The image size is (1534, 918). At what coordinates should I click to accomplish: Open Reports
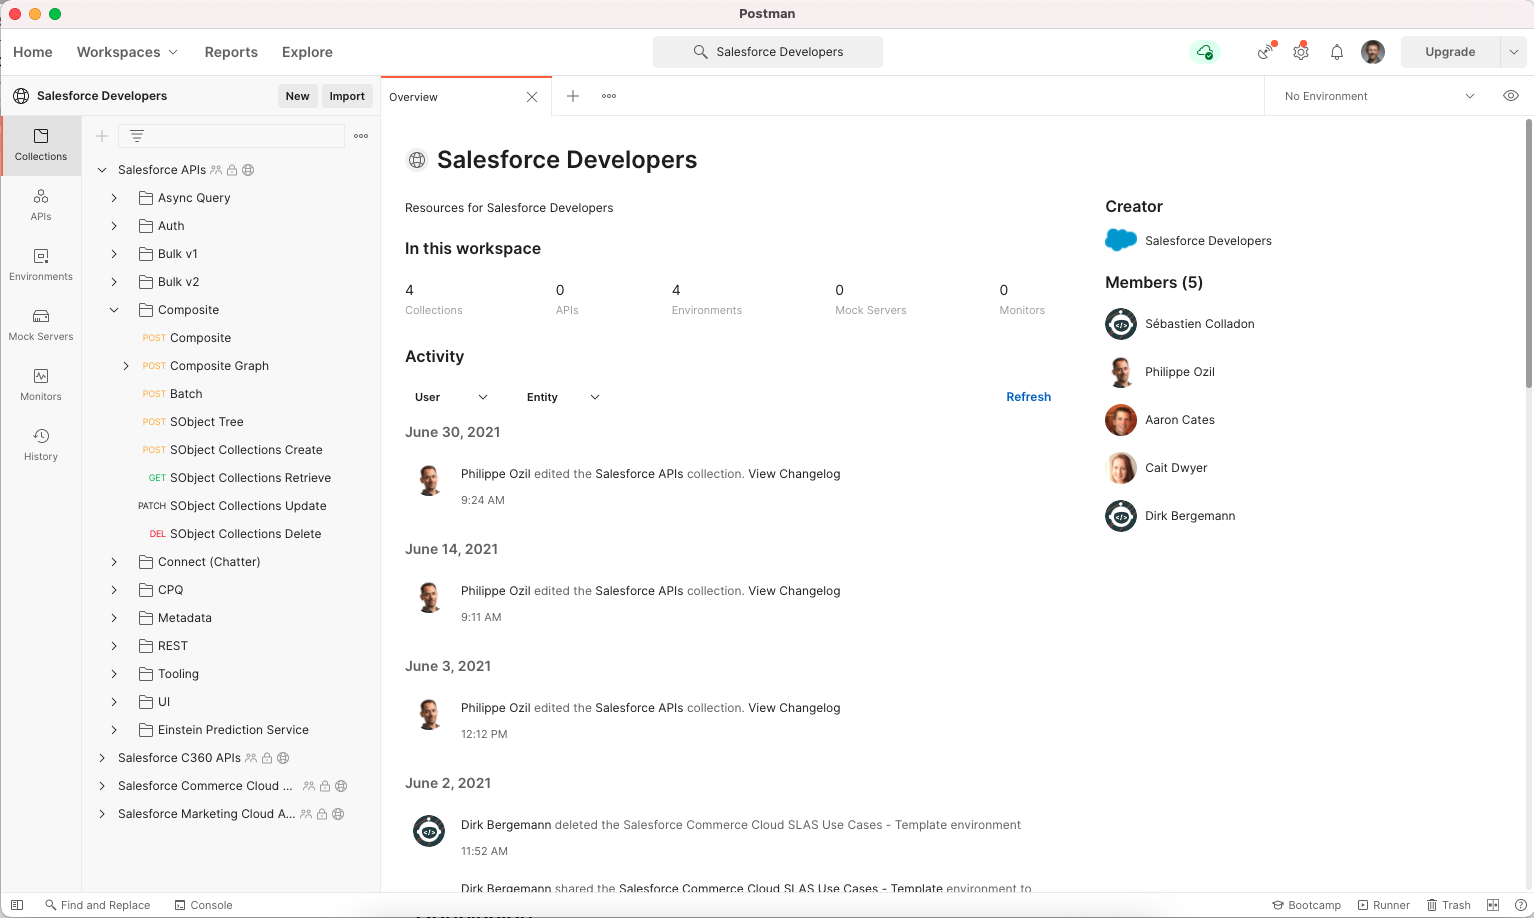pyautogui.click(x=231, y=52)
